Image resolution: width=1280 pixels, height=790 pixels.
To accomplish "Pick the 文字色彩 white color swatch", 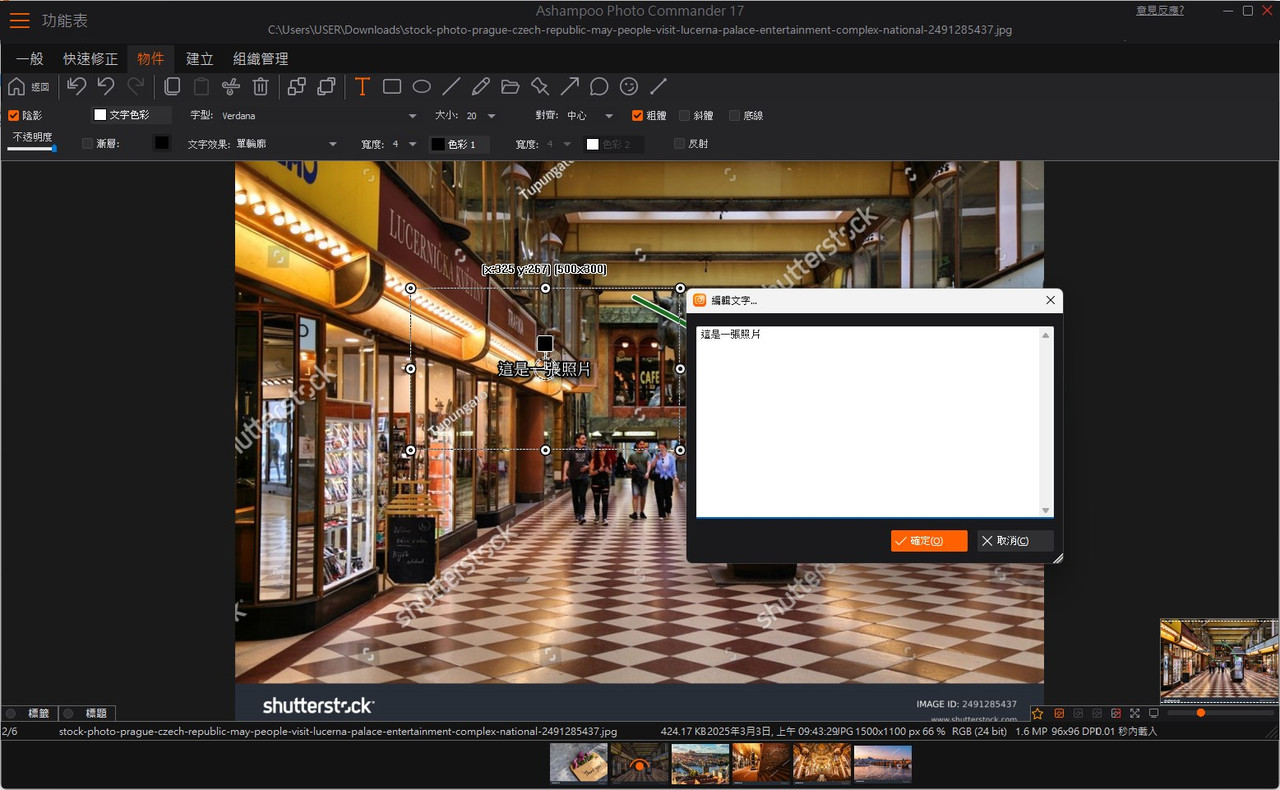I will point(100,116).
